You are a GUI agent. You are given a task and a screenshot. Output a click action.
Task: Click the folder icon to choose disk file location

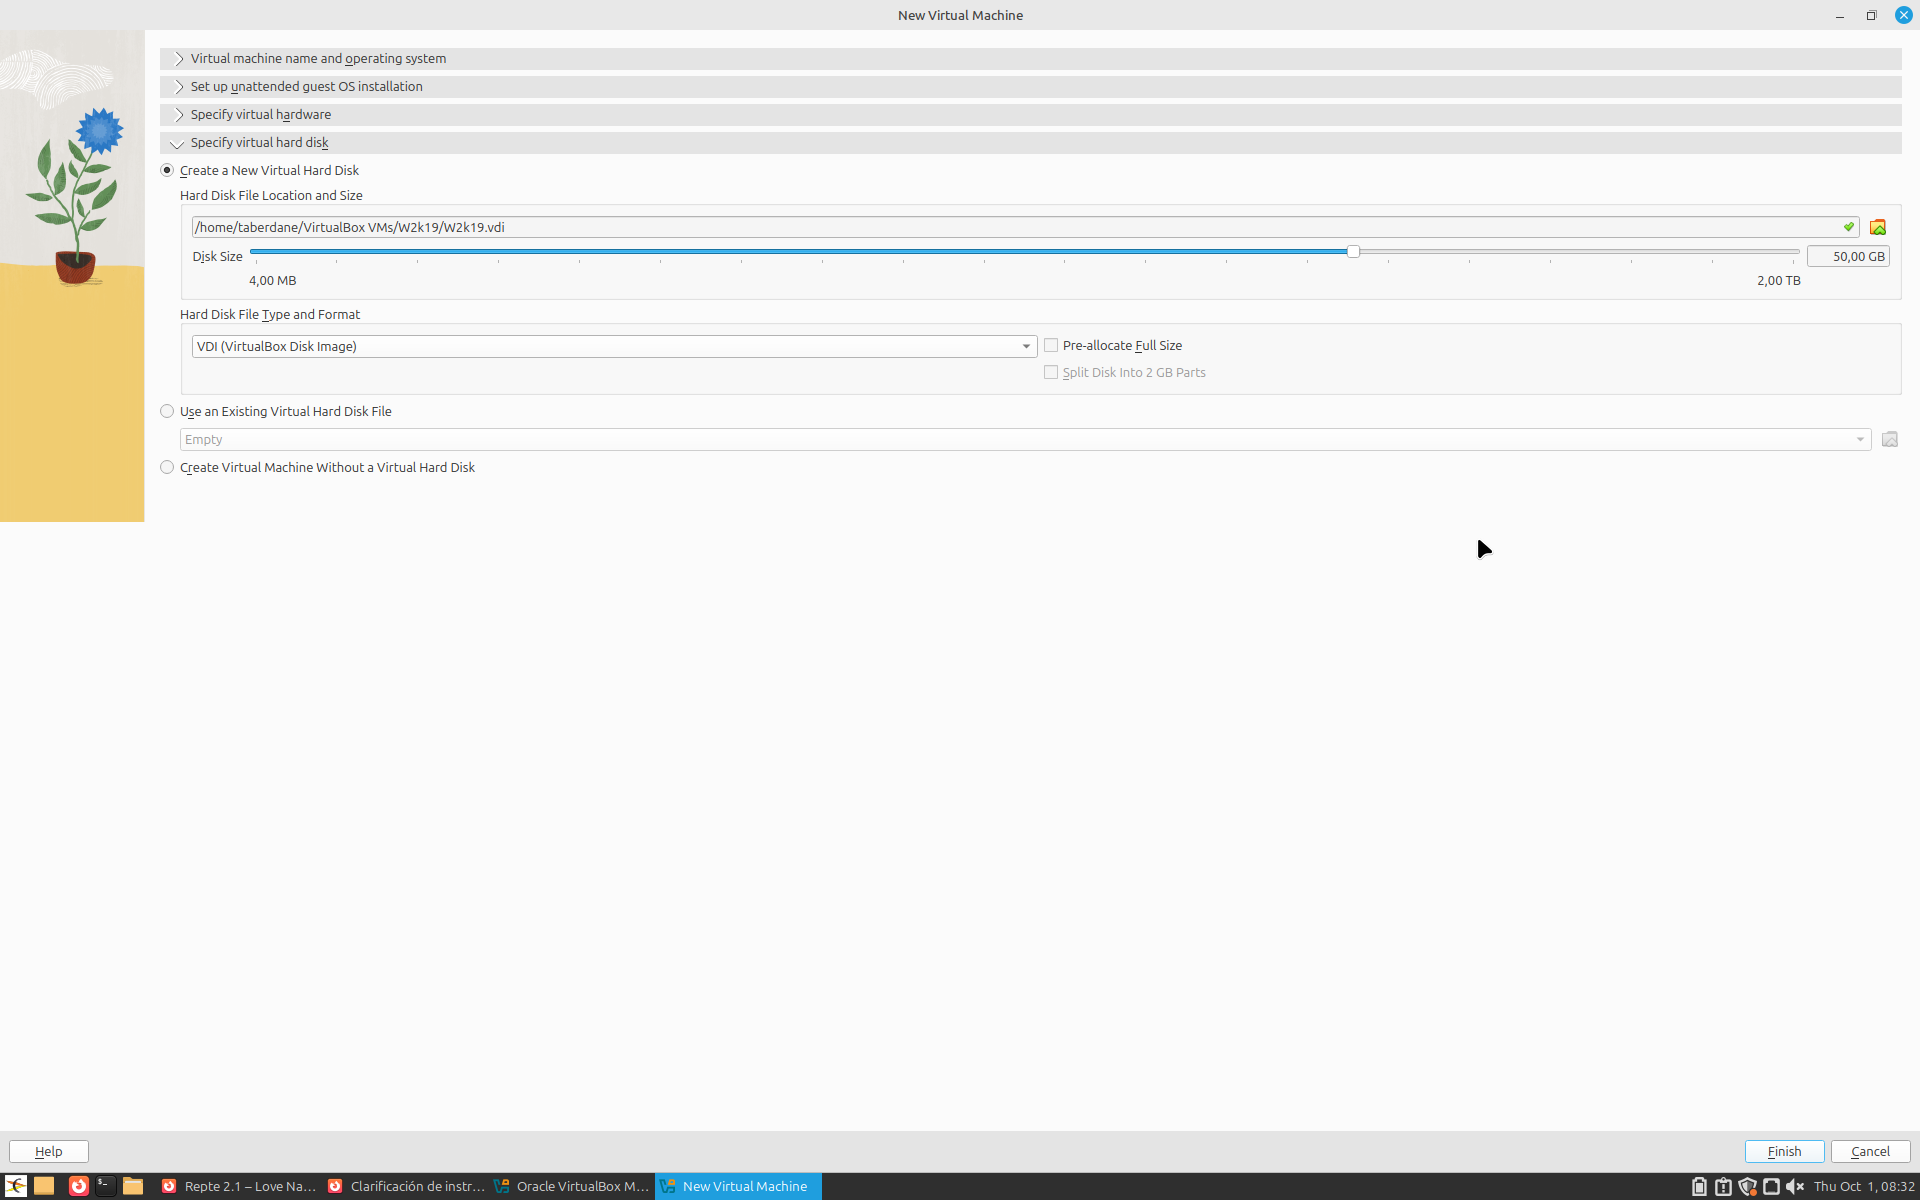1877,227
